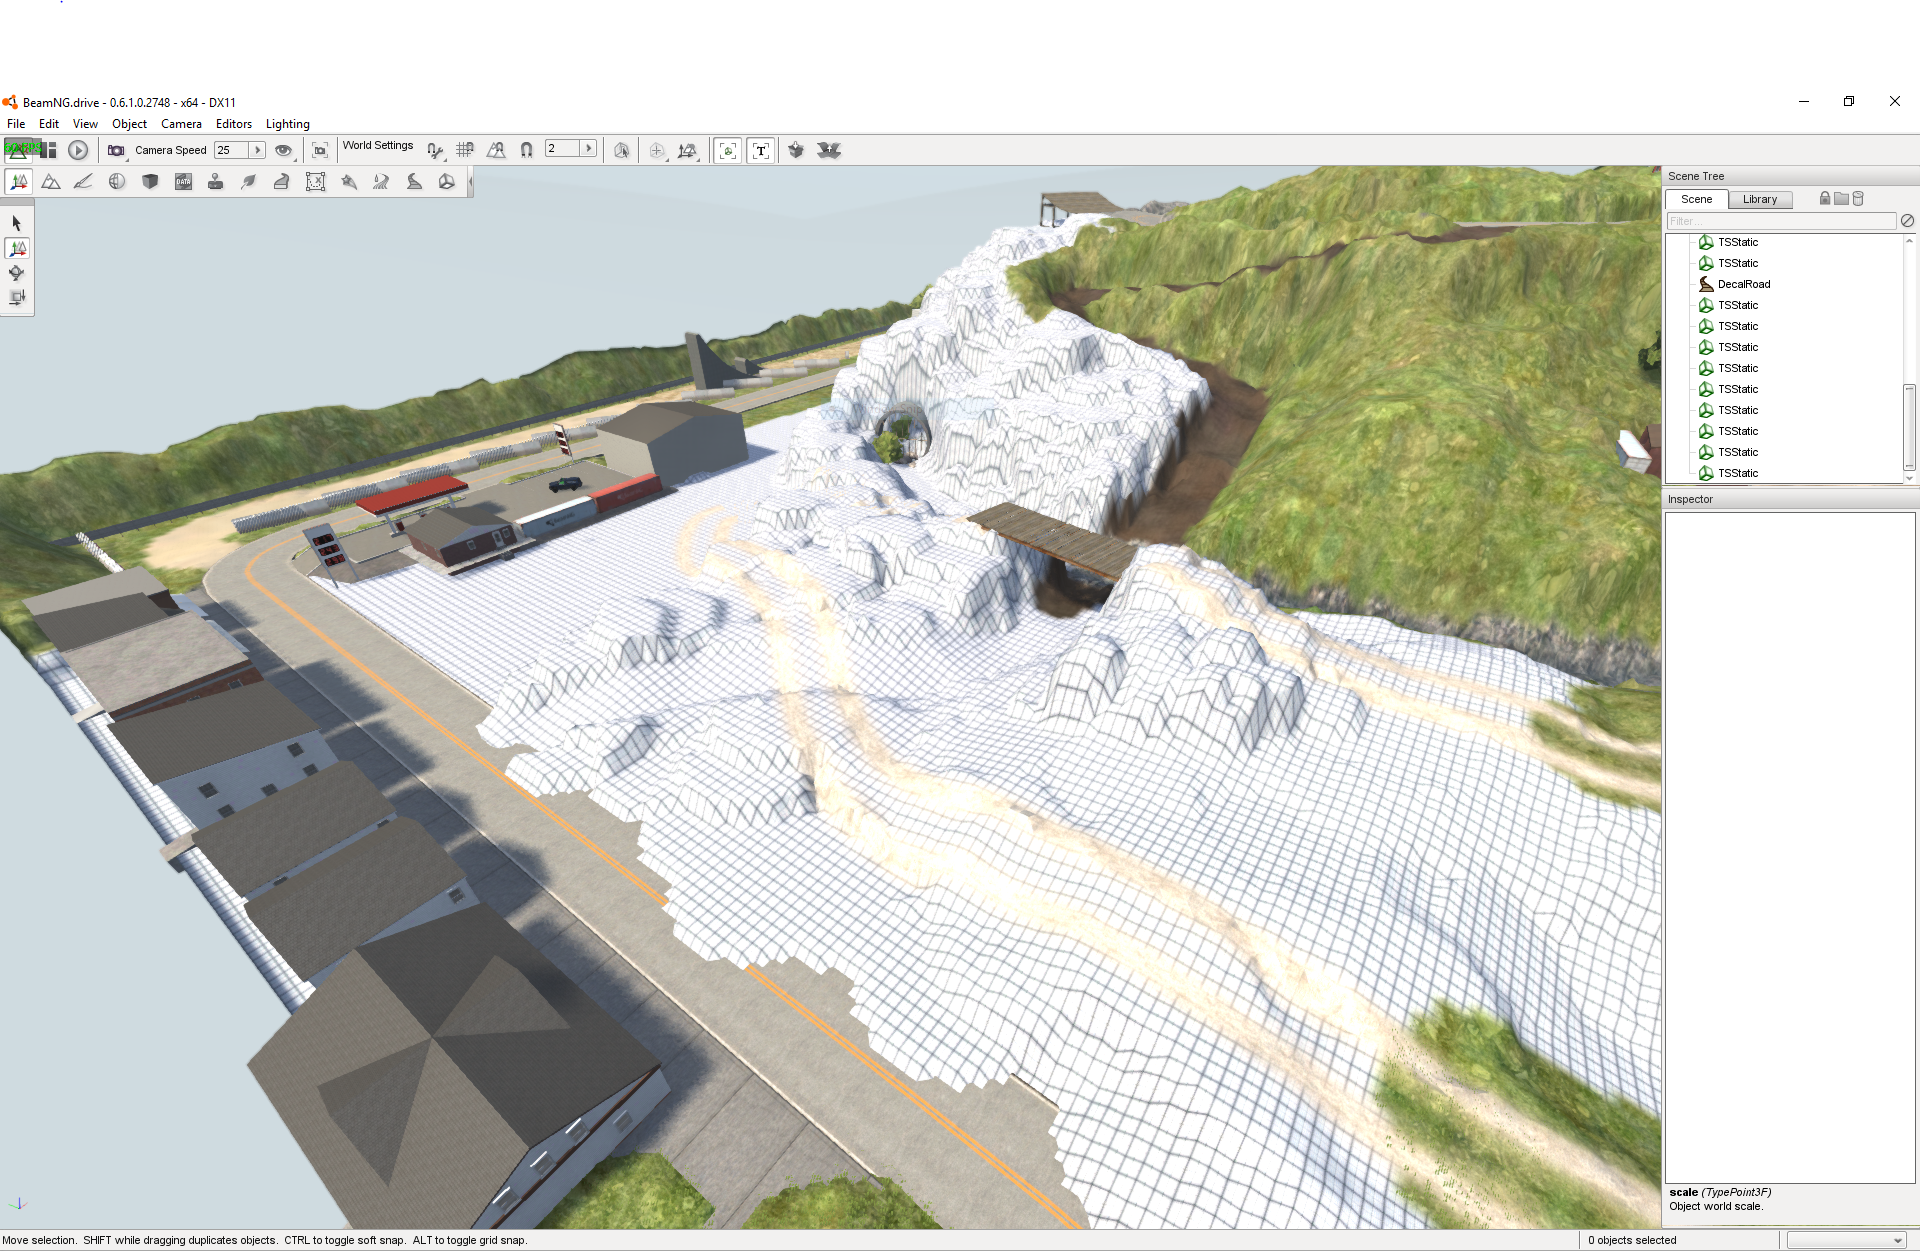Add a new folder in Scene Tree

click(1842, 199)
